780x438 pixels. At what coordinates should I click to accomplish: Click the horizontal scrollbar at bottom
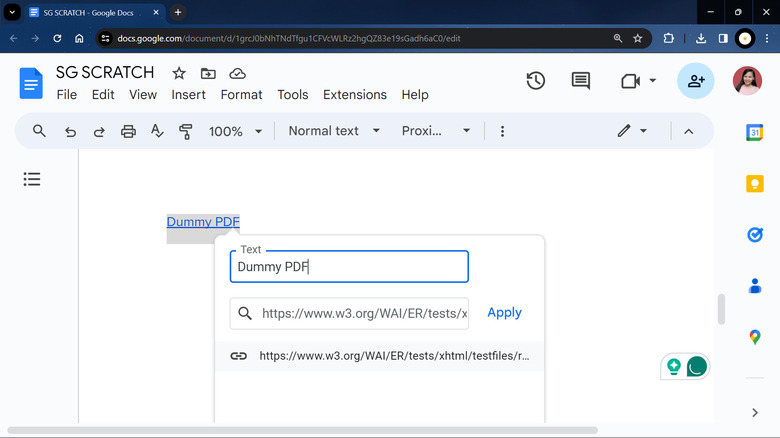302,430
